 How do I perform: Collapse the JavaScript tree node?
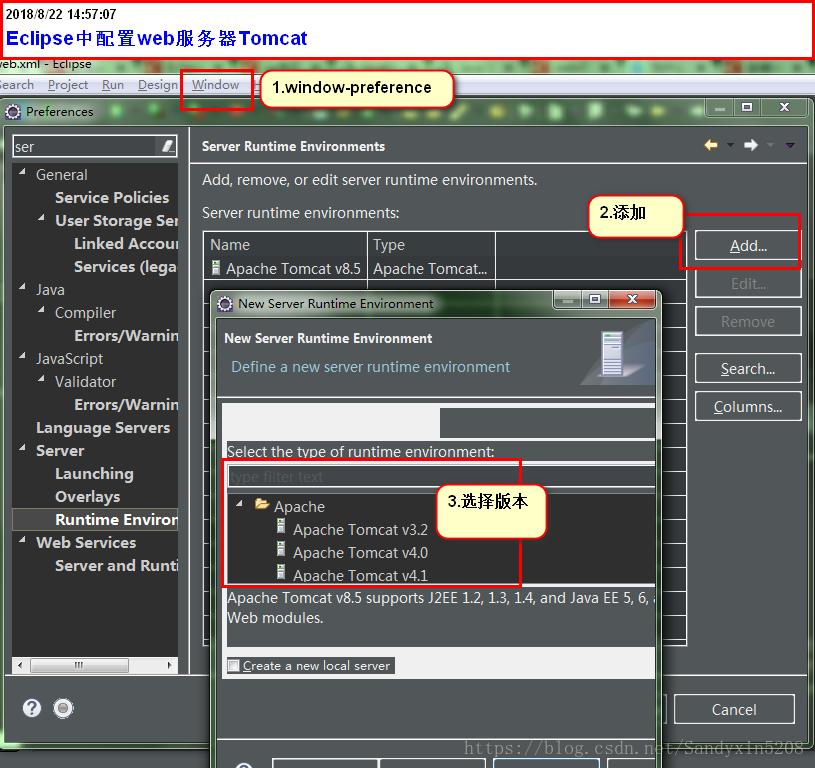[x=22, y=355]
